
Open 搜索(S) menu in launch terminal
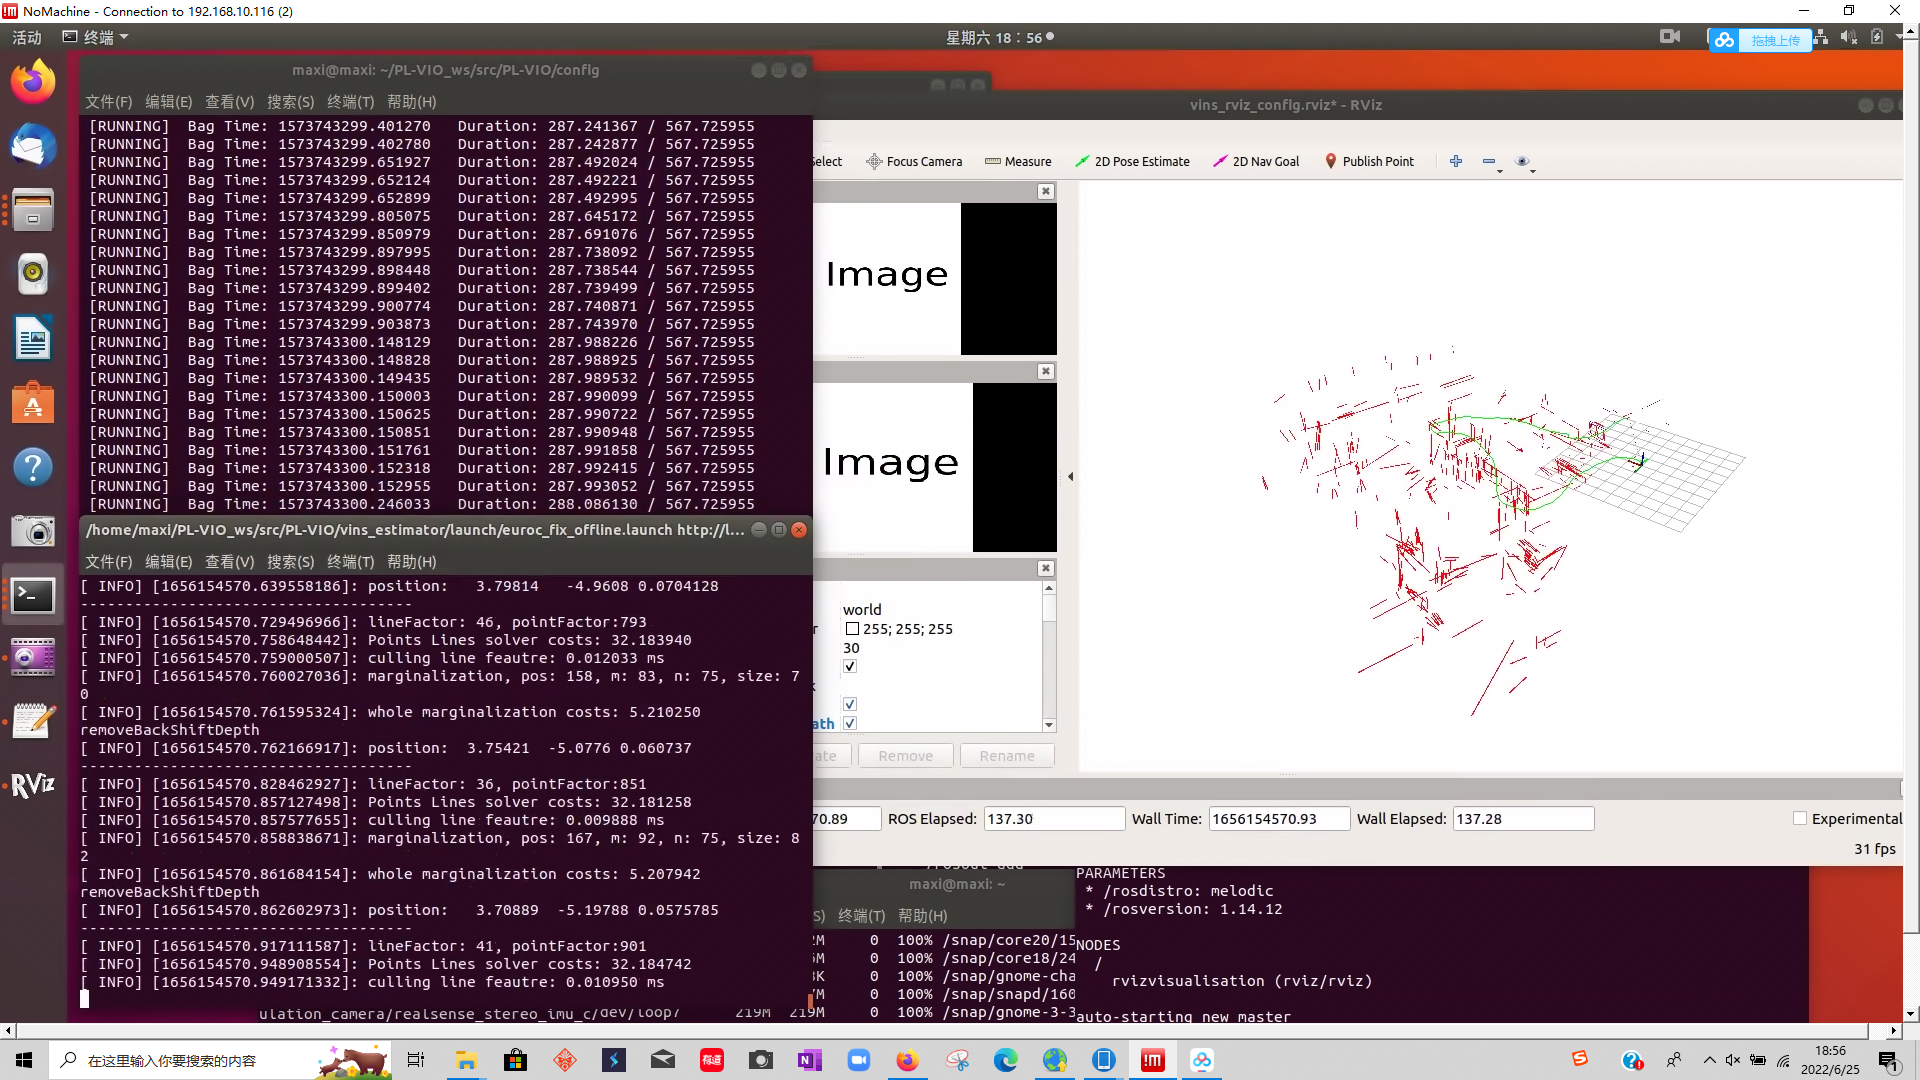click(290, 562)
